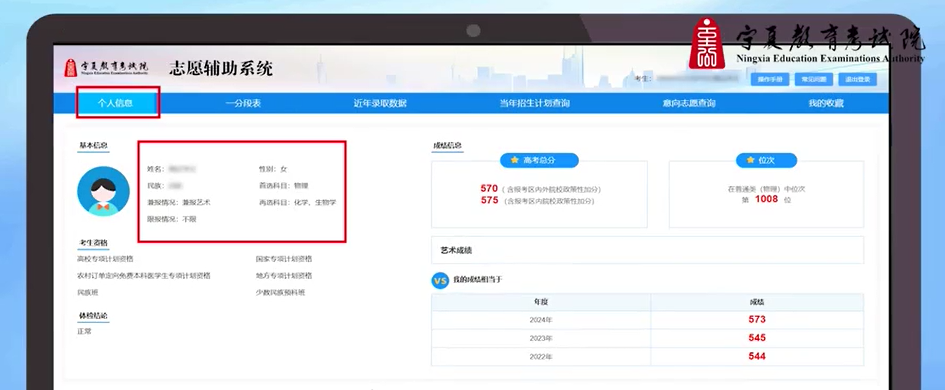
Task: Click the 艺术成绩 panel
Action: point(647,250)
